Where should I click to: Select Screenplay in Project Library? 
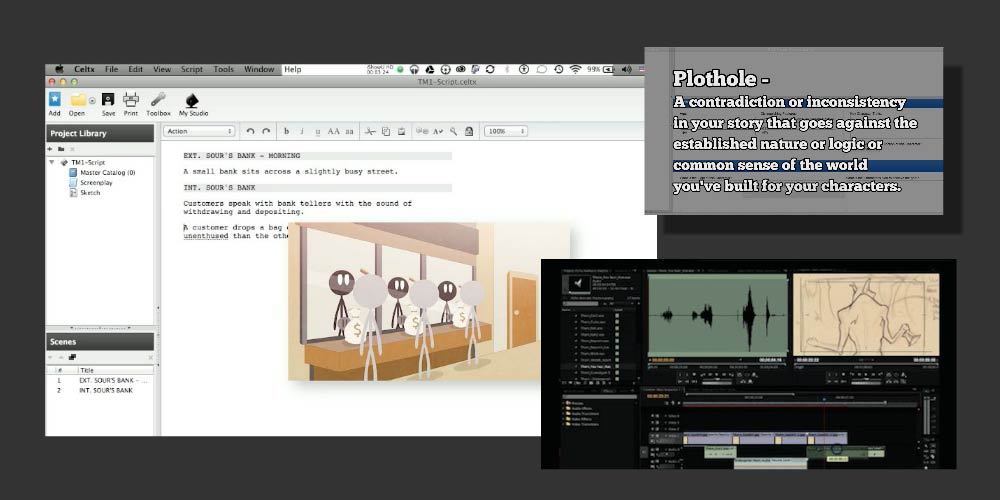point(97,183)
